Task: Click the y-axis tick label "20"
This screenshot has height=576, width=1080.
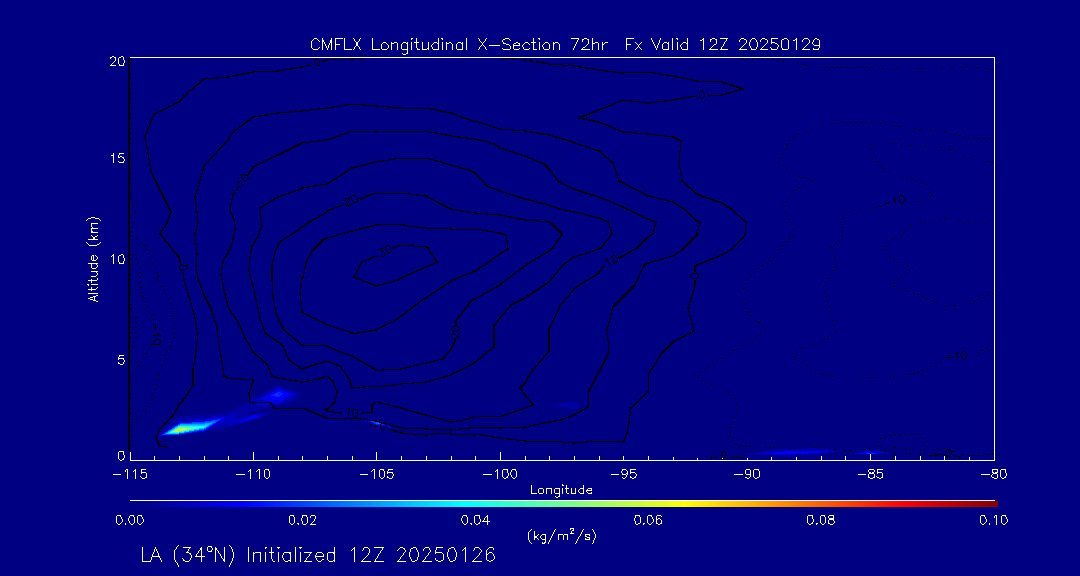Action: [117, 61]
